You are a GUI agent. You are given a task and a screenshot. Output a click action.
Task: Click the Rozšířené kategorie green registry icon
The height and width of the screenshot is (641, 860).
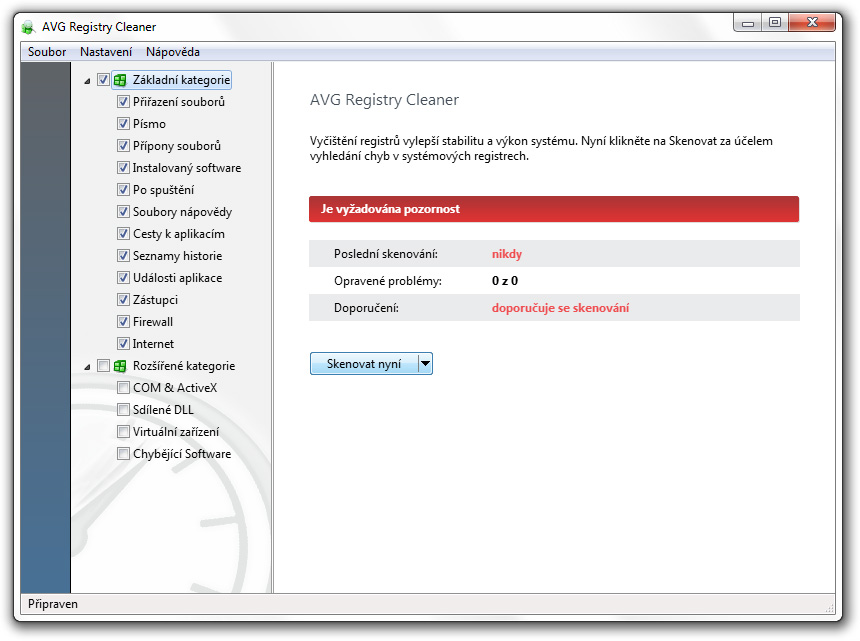[120, 366]
